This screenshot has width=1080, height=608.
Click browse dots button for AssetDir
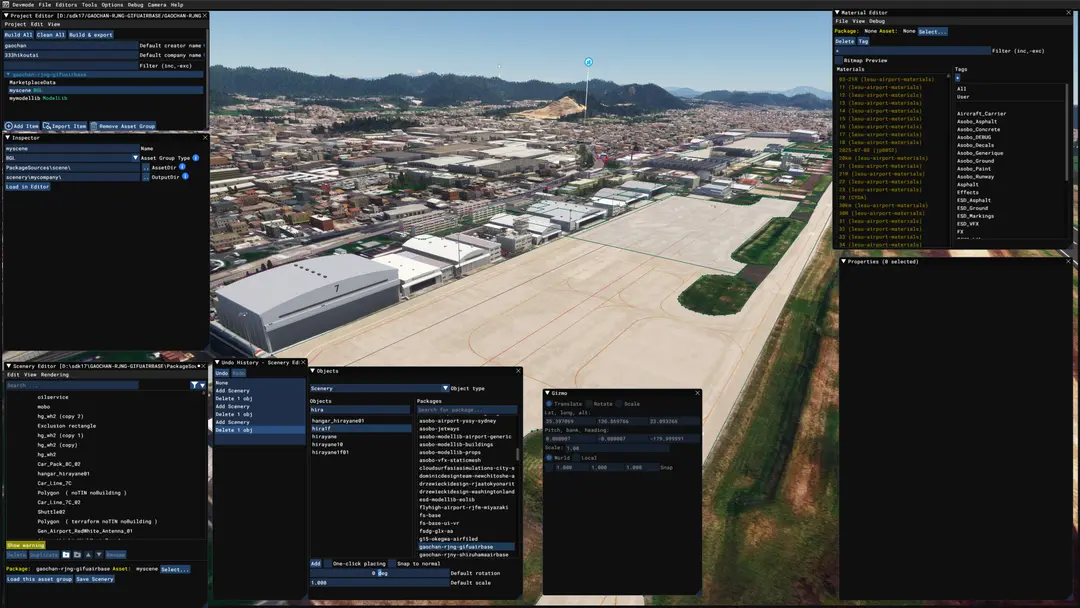click(145, 167)
